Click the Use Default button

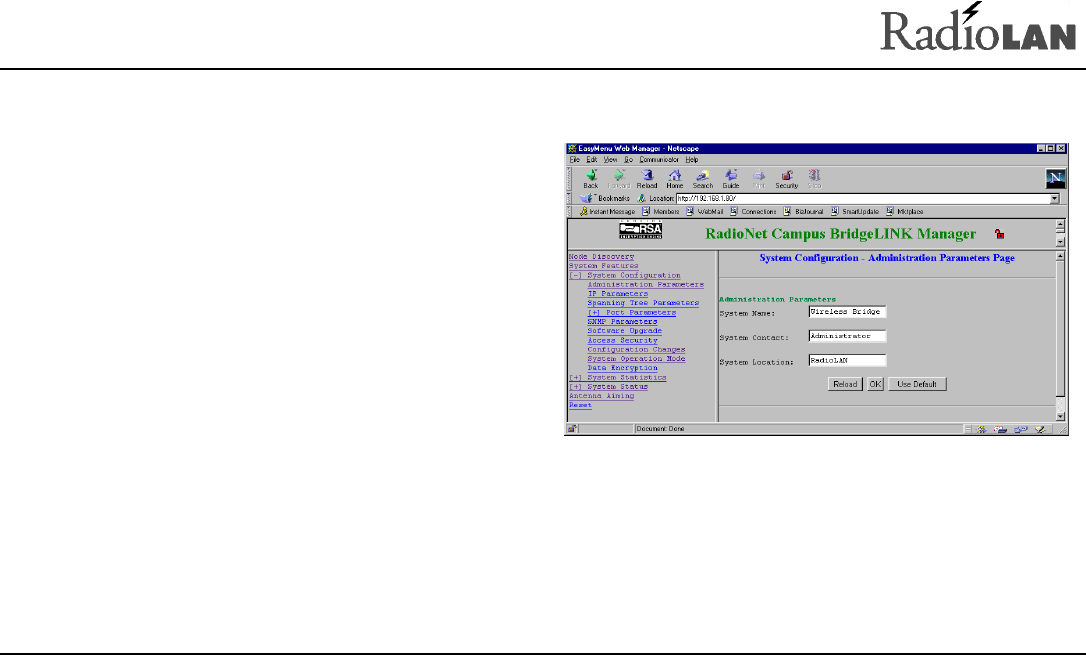[x=917, y=384]
